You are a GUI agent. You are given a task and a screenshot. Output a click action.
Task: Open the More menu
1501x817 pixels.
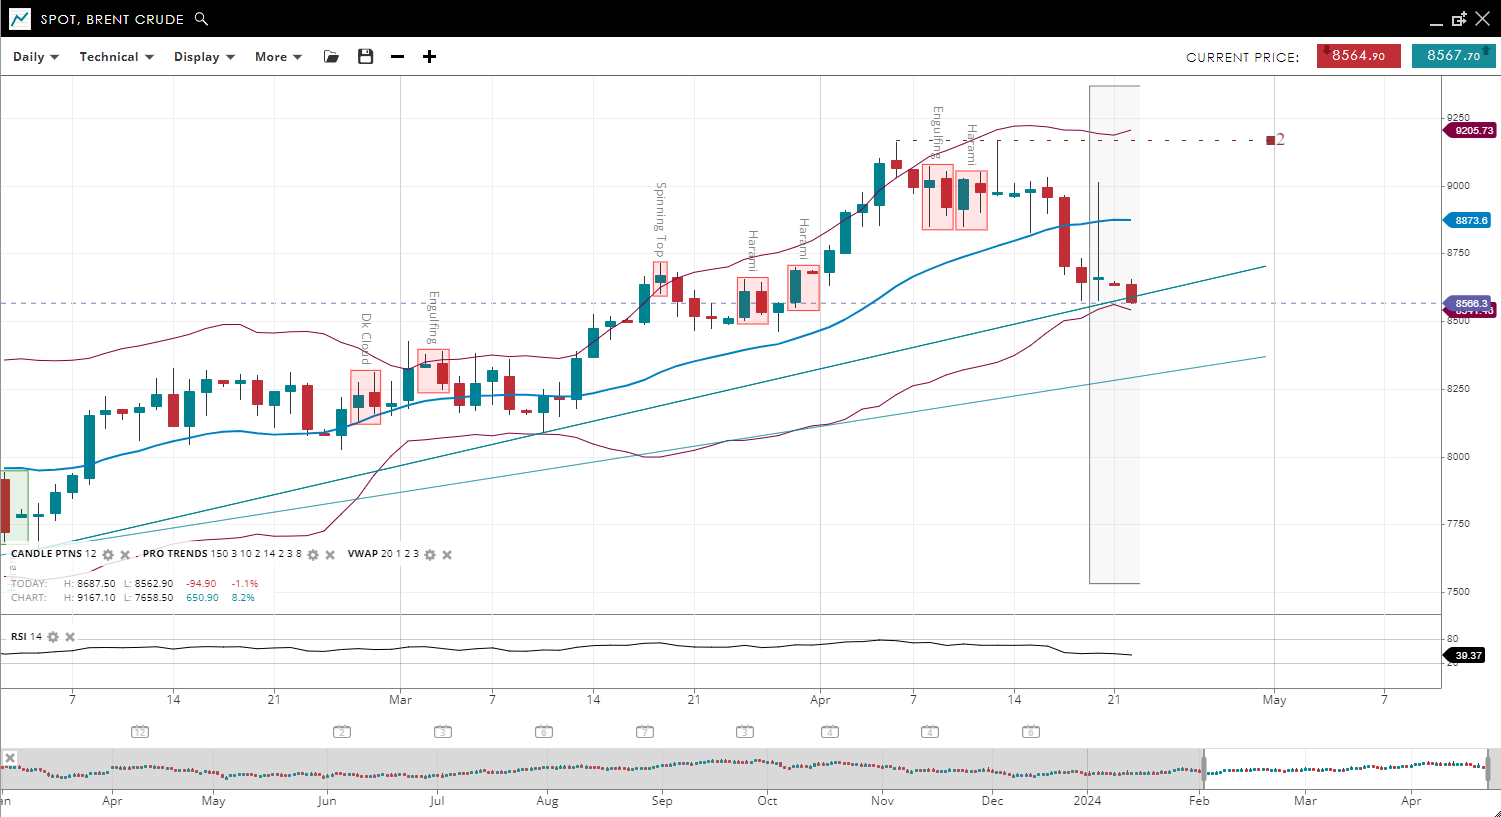tap(278, 57)
